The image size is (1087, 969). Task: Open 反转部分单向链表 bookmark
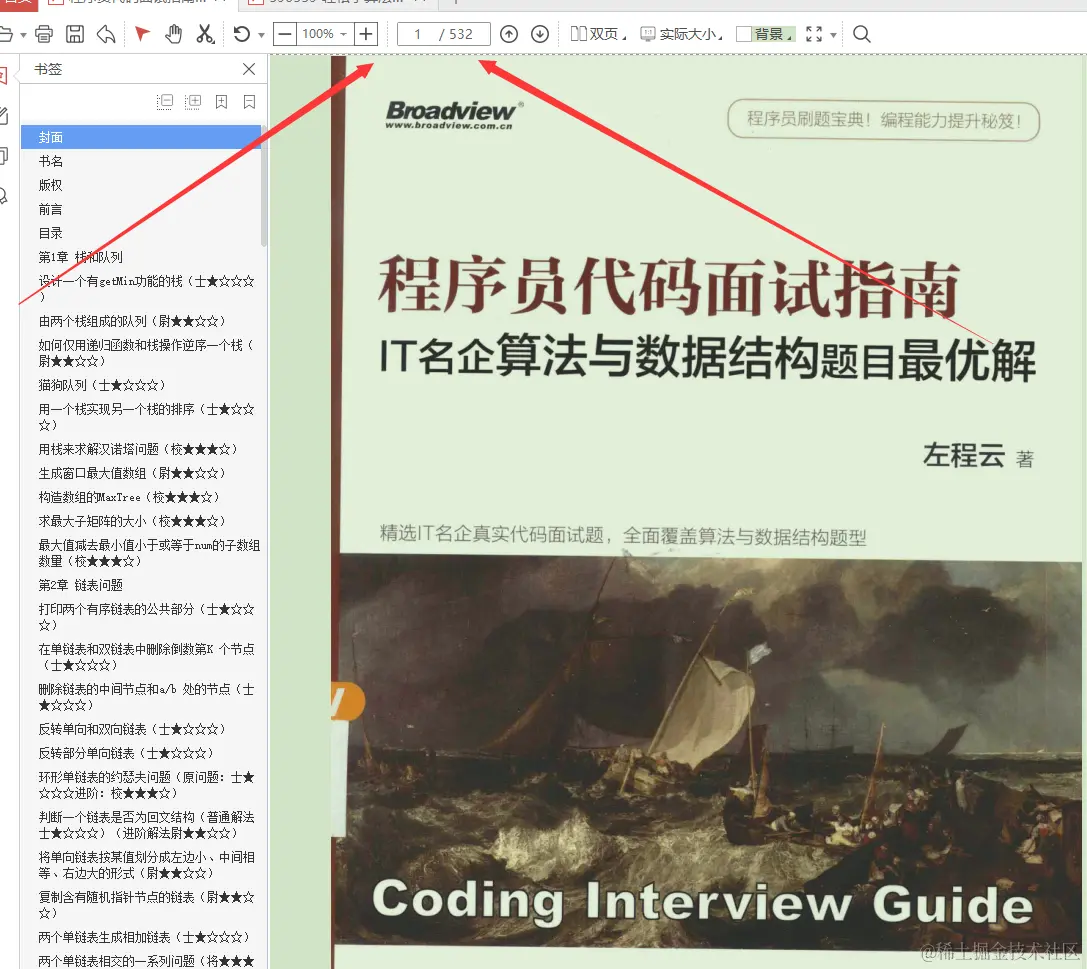126,753
